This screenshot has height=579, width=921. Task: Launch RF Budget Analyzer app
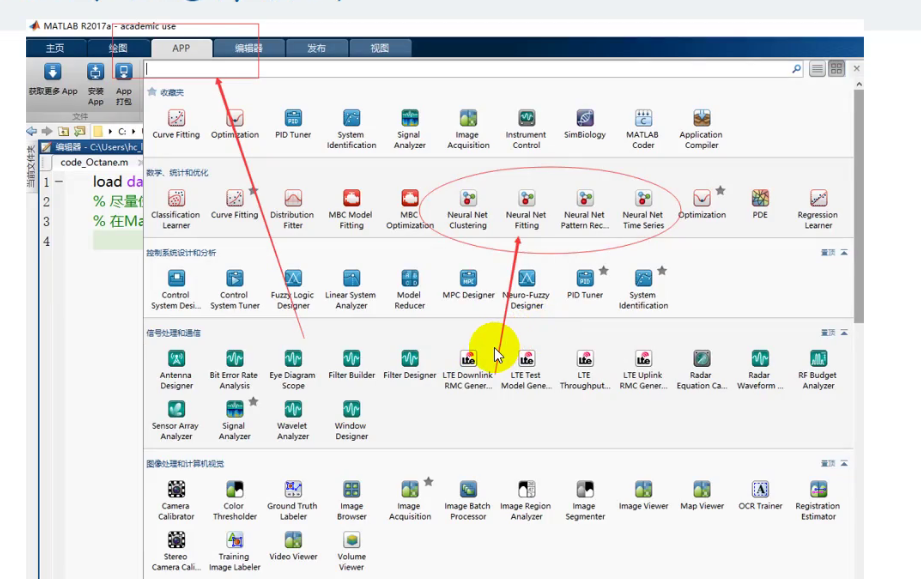click(x=818, y=370)
